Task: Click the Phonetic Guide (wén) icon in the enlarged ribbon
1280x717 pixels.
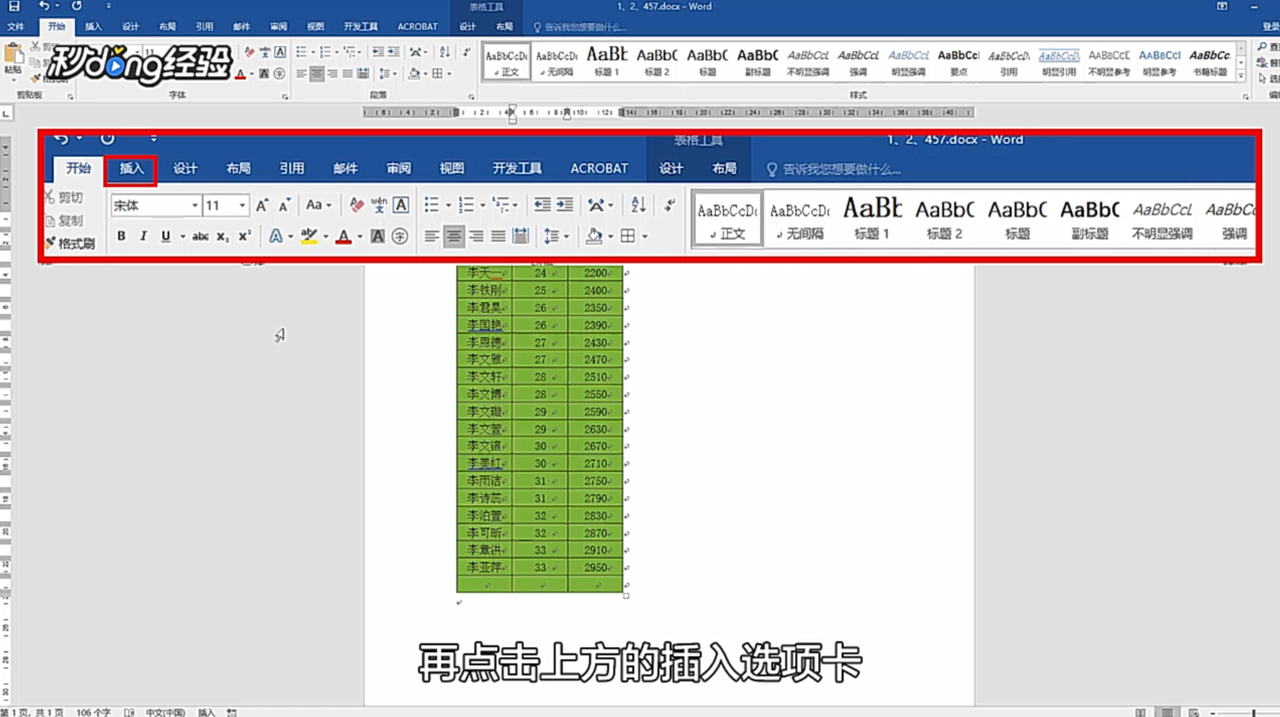Action: pos(379,205)
